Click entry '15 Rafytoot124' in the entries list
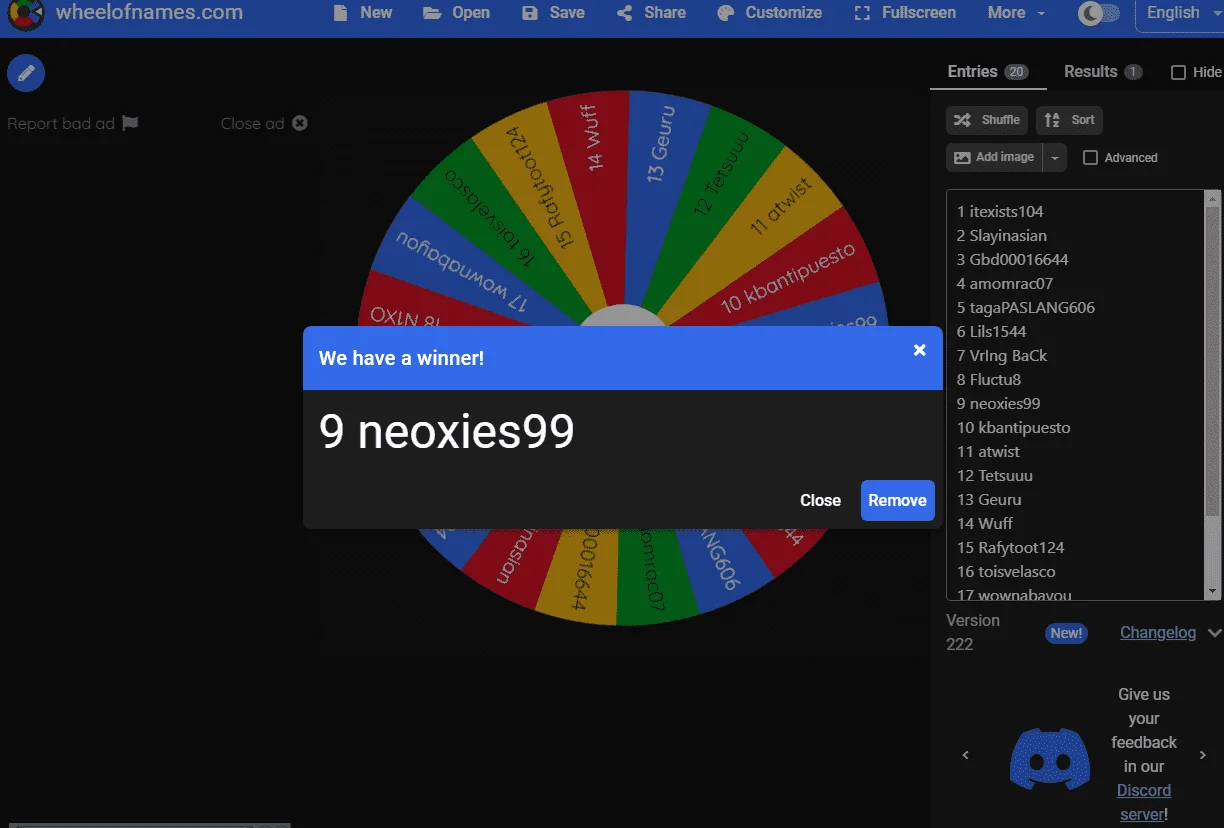 click(x=1011, y=548)
